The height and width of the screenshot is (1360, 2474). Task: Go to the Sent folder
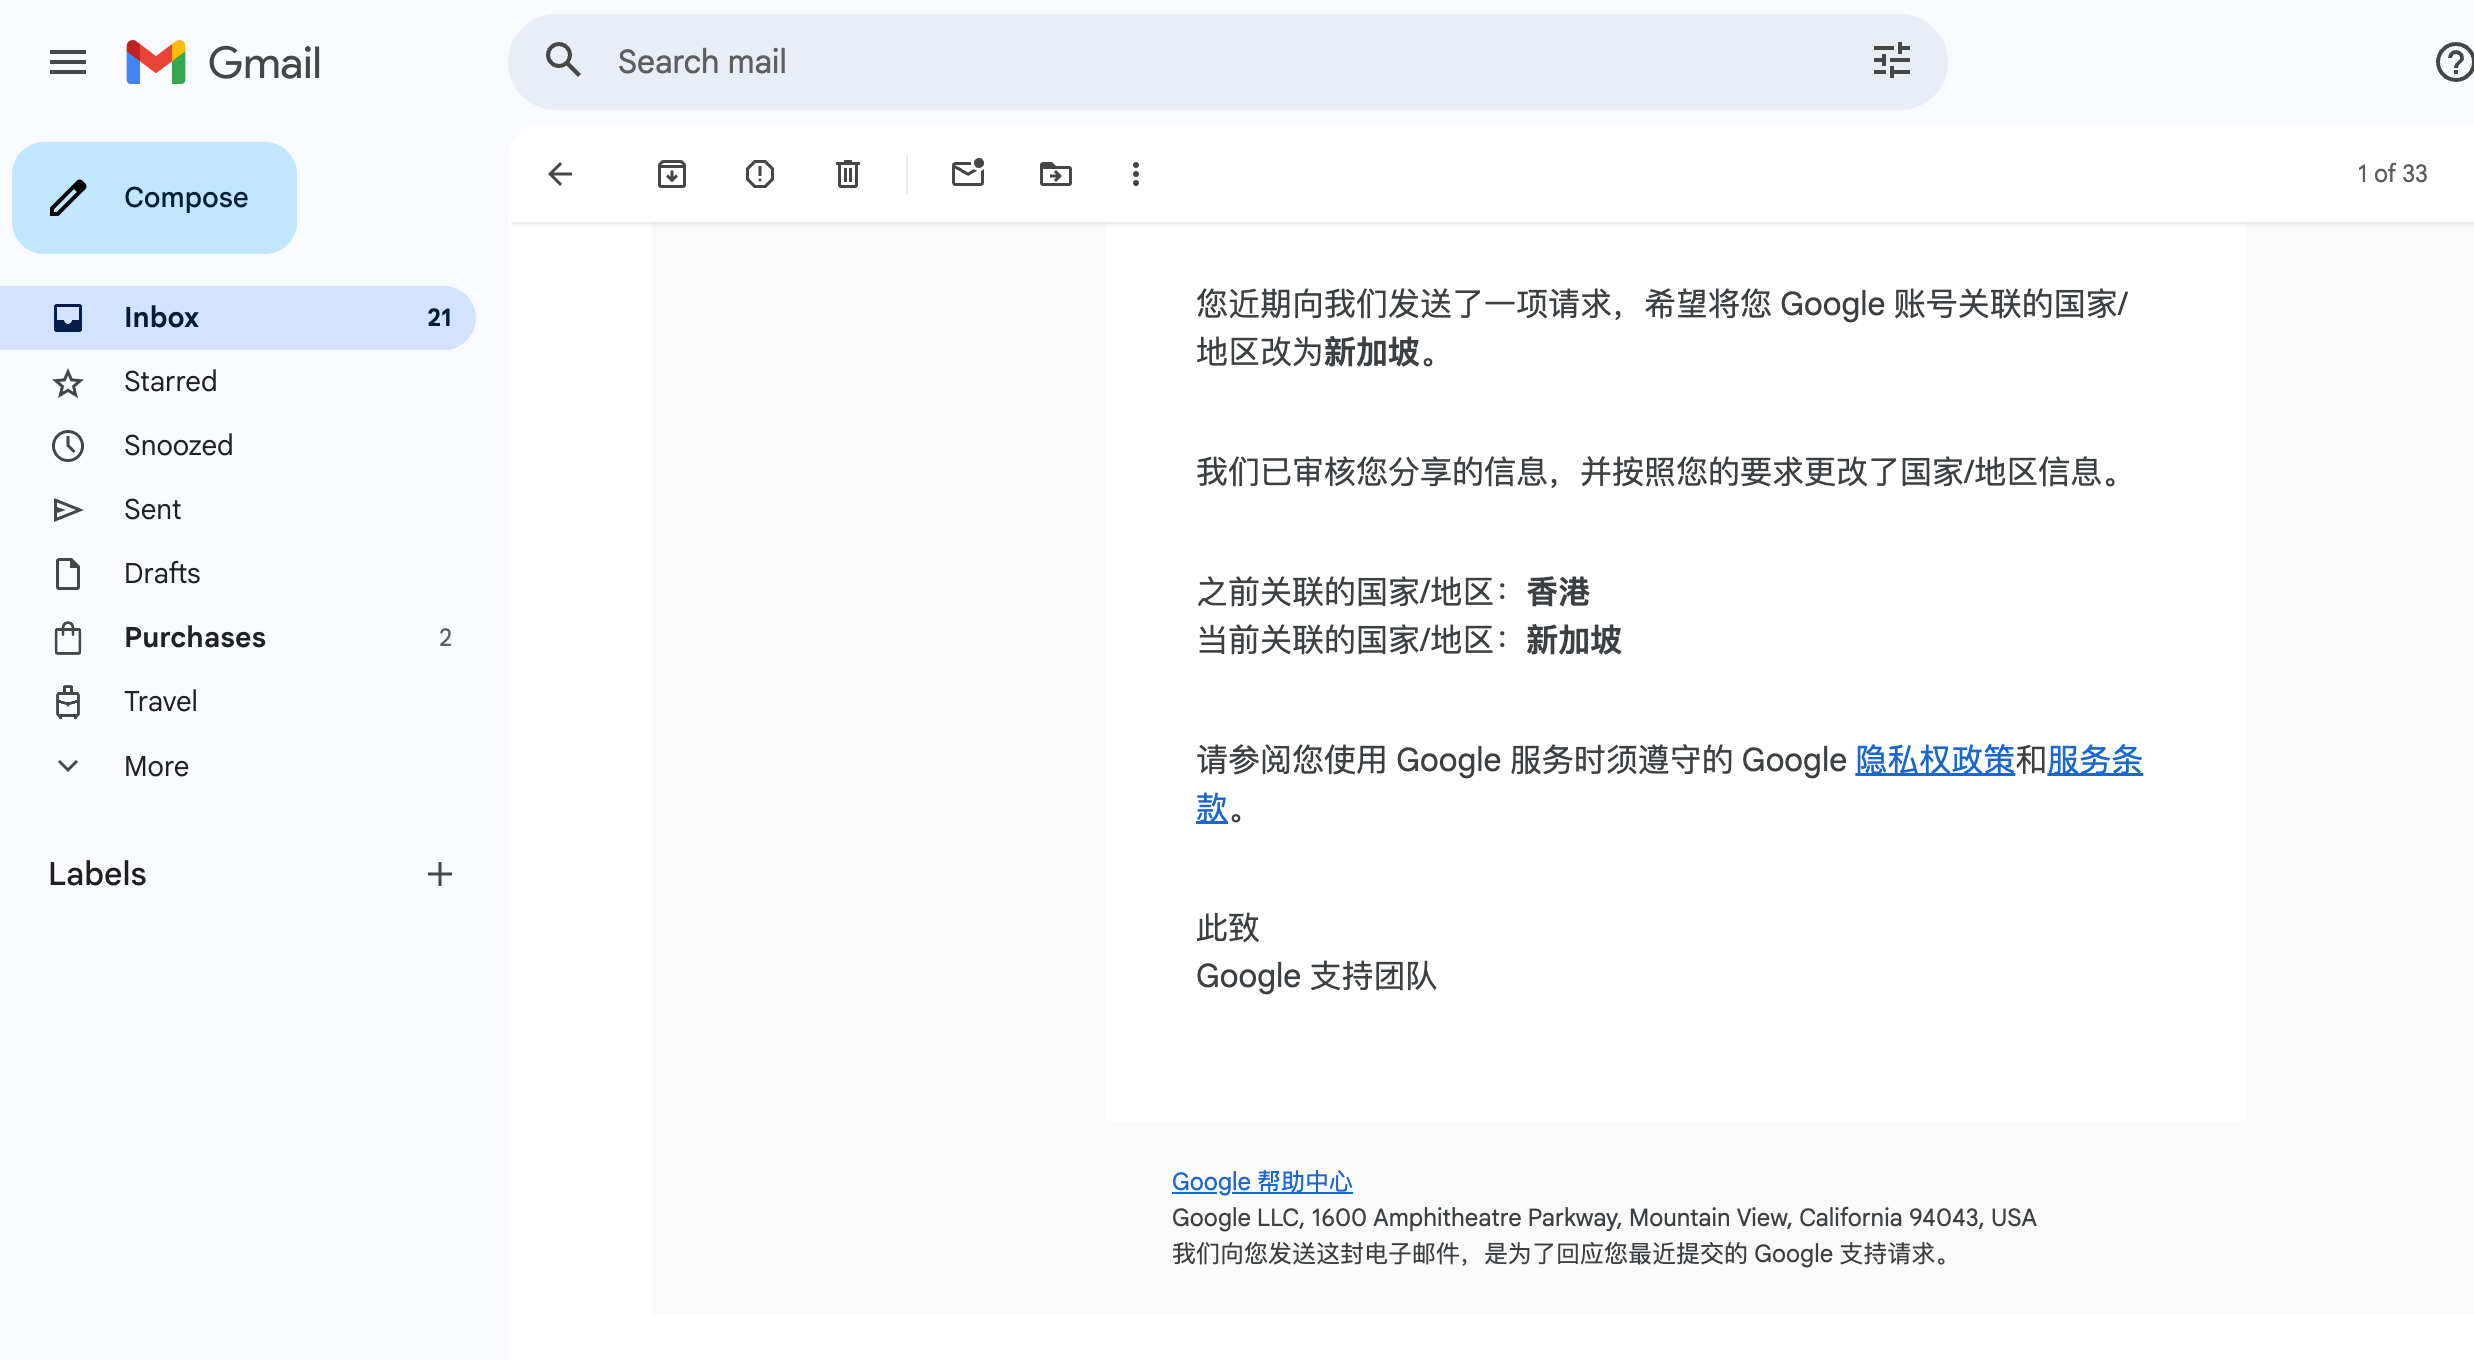click(152, 510)
